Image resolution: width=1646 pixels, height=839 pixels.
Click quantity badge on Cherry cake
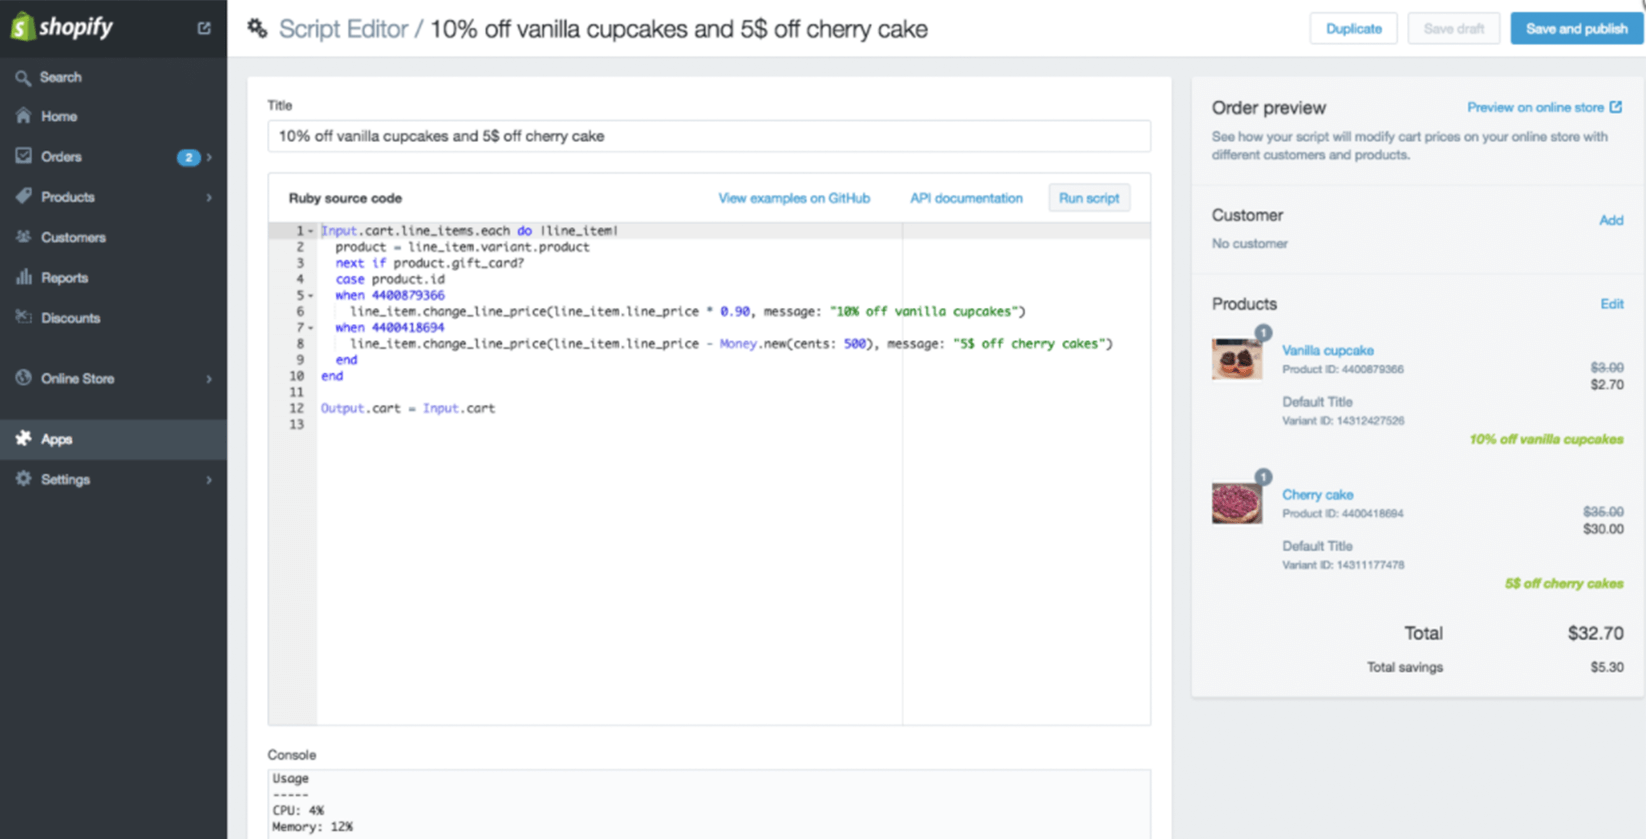point(1264,477)
